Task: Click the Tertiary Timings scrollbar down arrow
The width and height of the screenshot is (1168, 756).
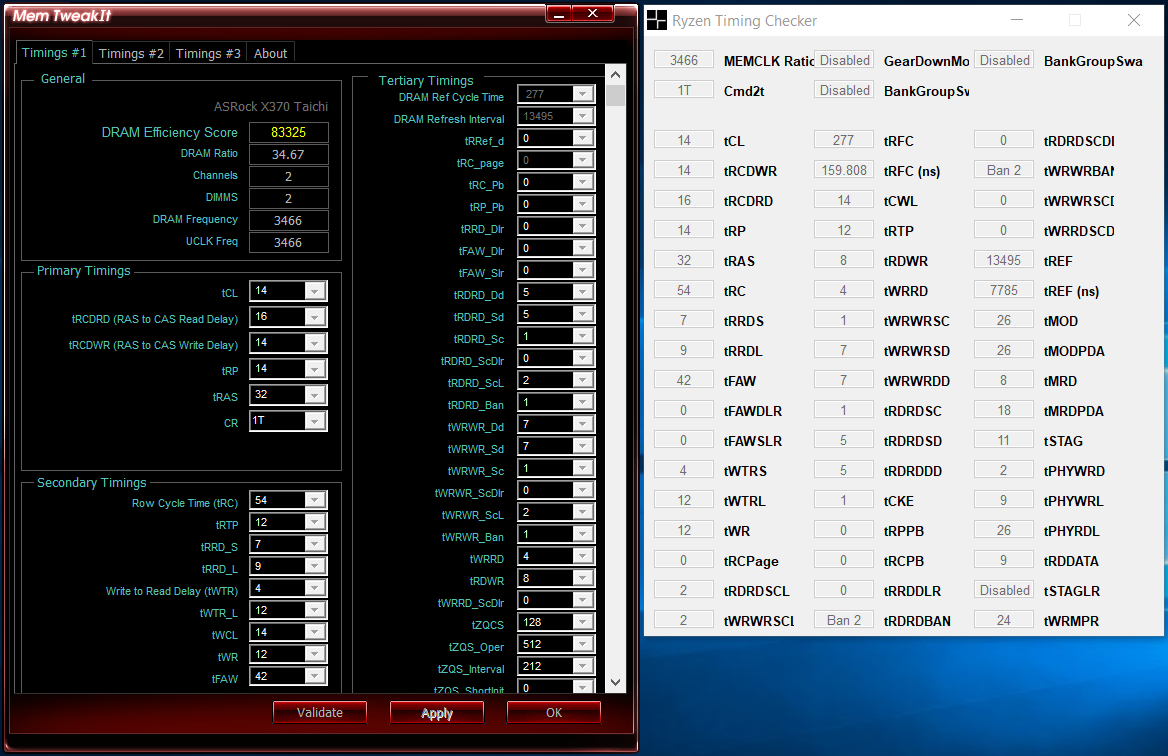Action: point(615,682)
